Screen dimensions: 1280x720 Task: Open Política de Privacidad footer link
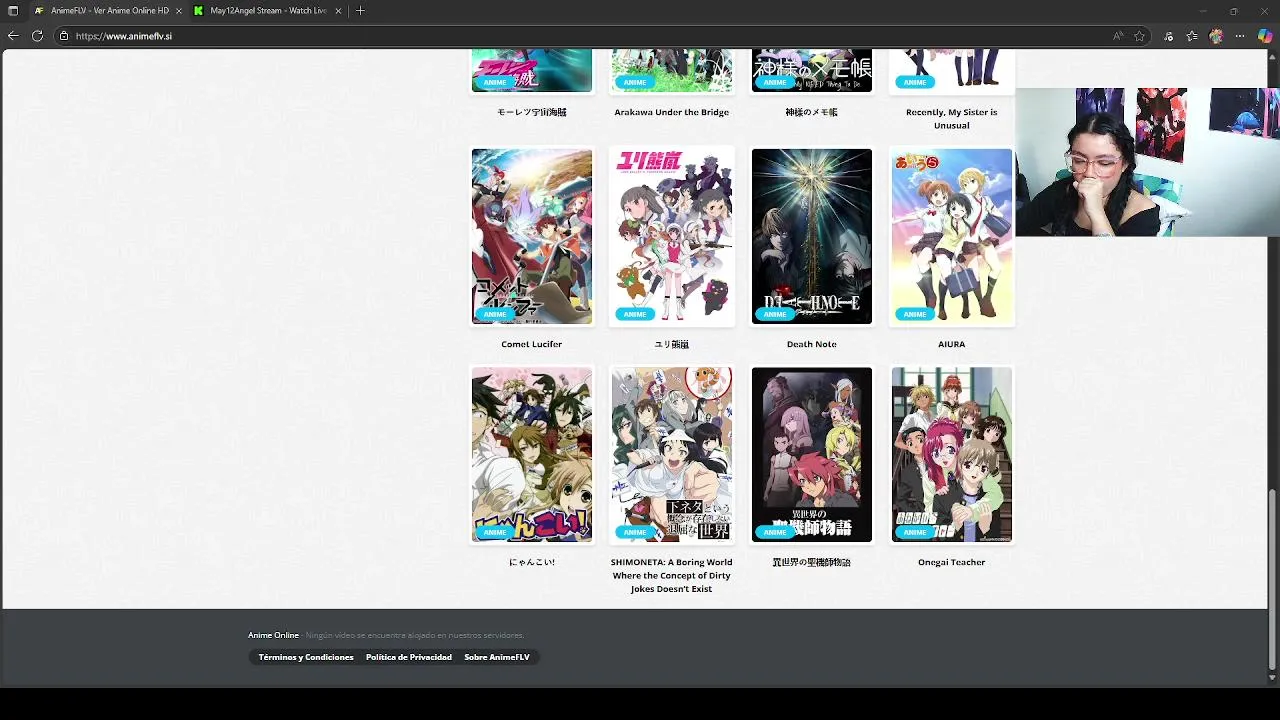click(x=409, y=657)
